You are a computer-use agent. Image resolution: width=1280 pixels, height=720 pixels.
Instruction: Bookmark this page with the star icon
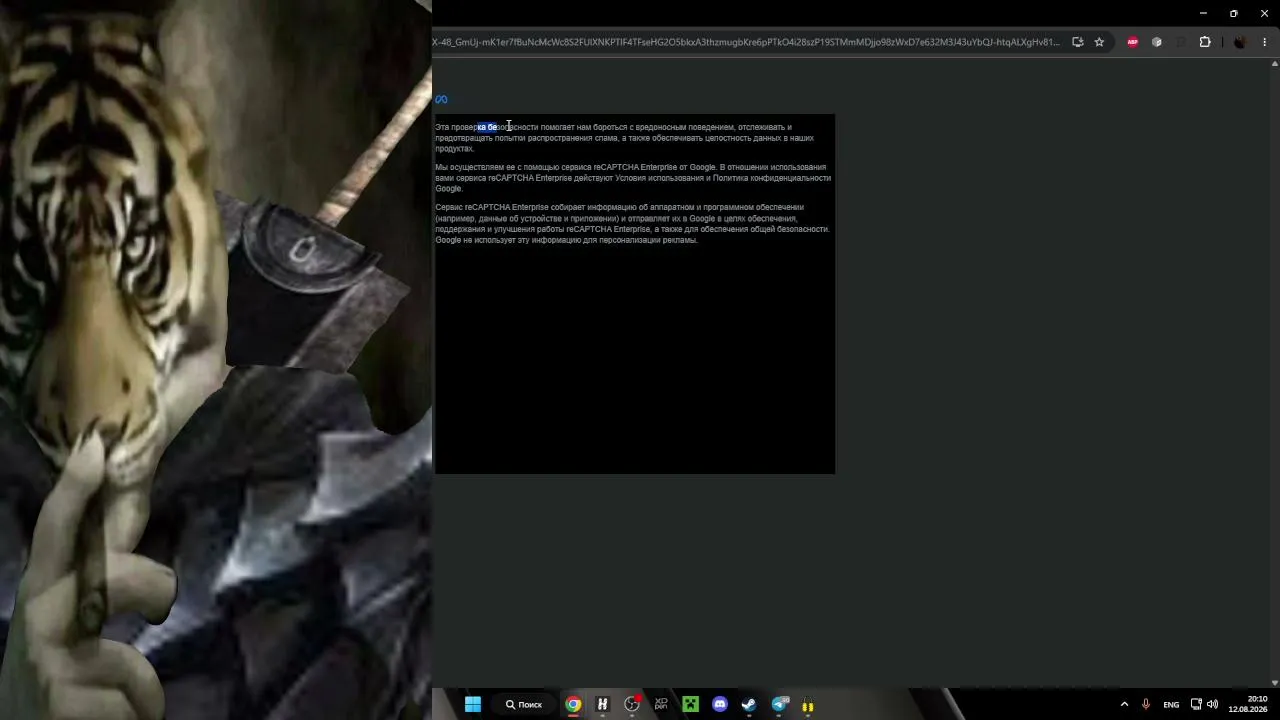click(x=1099, y=42)
